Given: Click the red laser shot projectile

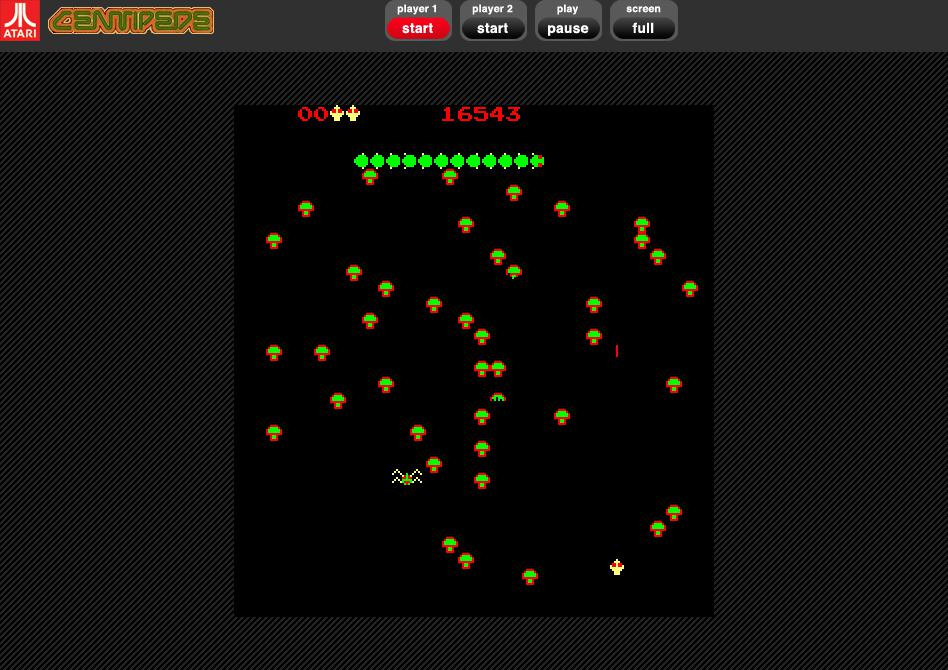Looking at the screenshot, I should point(617,351).
